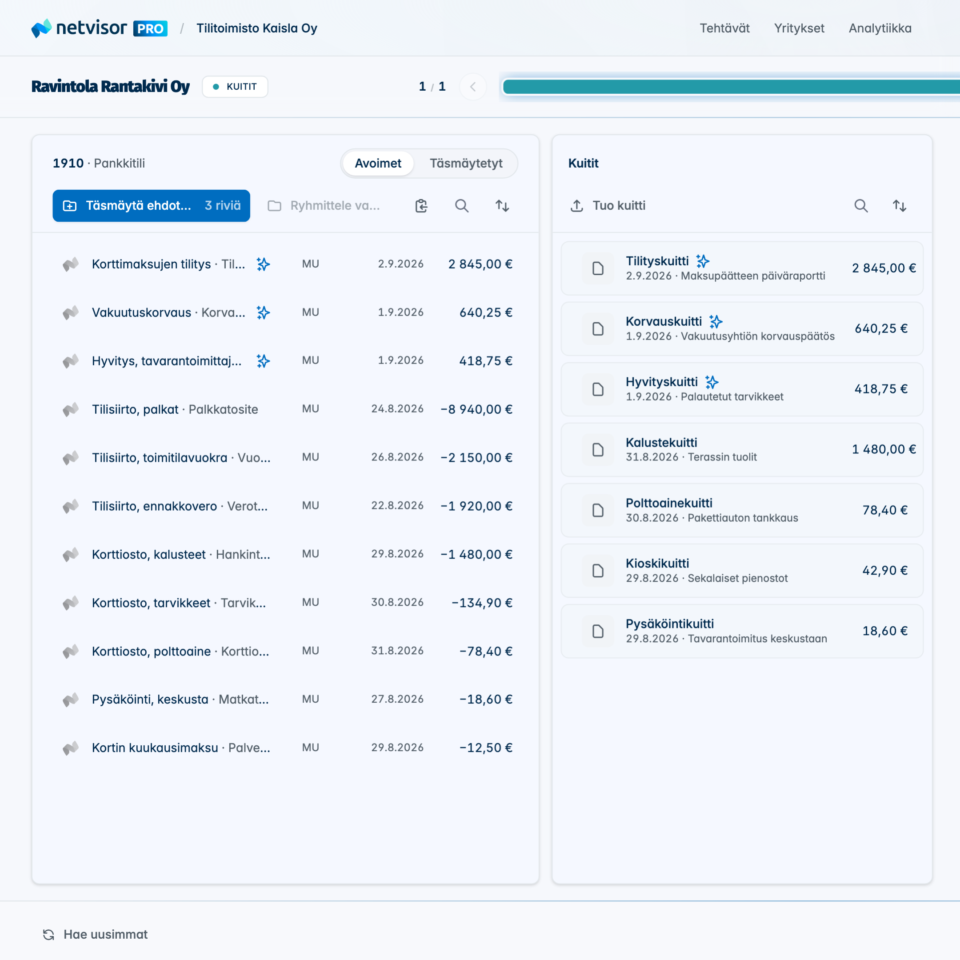Click AI suggestion sparkle on Korttimaksujen tilitys
The height and width of the screenshot is (960, 960).
click(263, 264)
